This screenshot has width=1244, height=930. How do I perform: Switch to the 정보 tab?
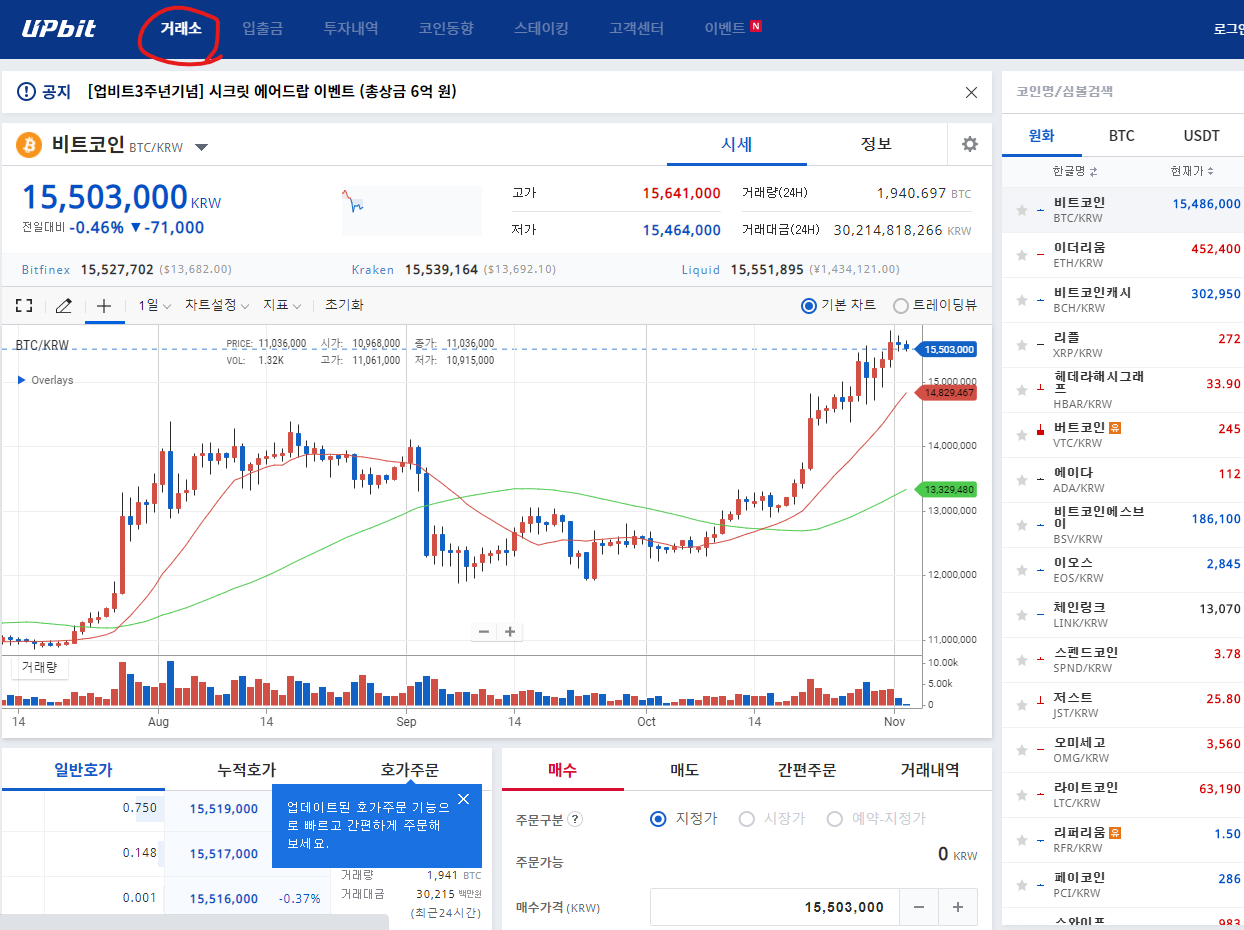(x=876, y=144)
